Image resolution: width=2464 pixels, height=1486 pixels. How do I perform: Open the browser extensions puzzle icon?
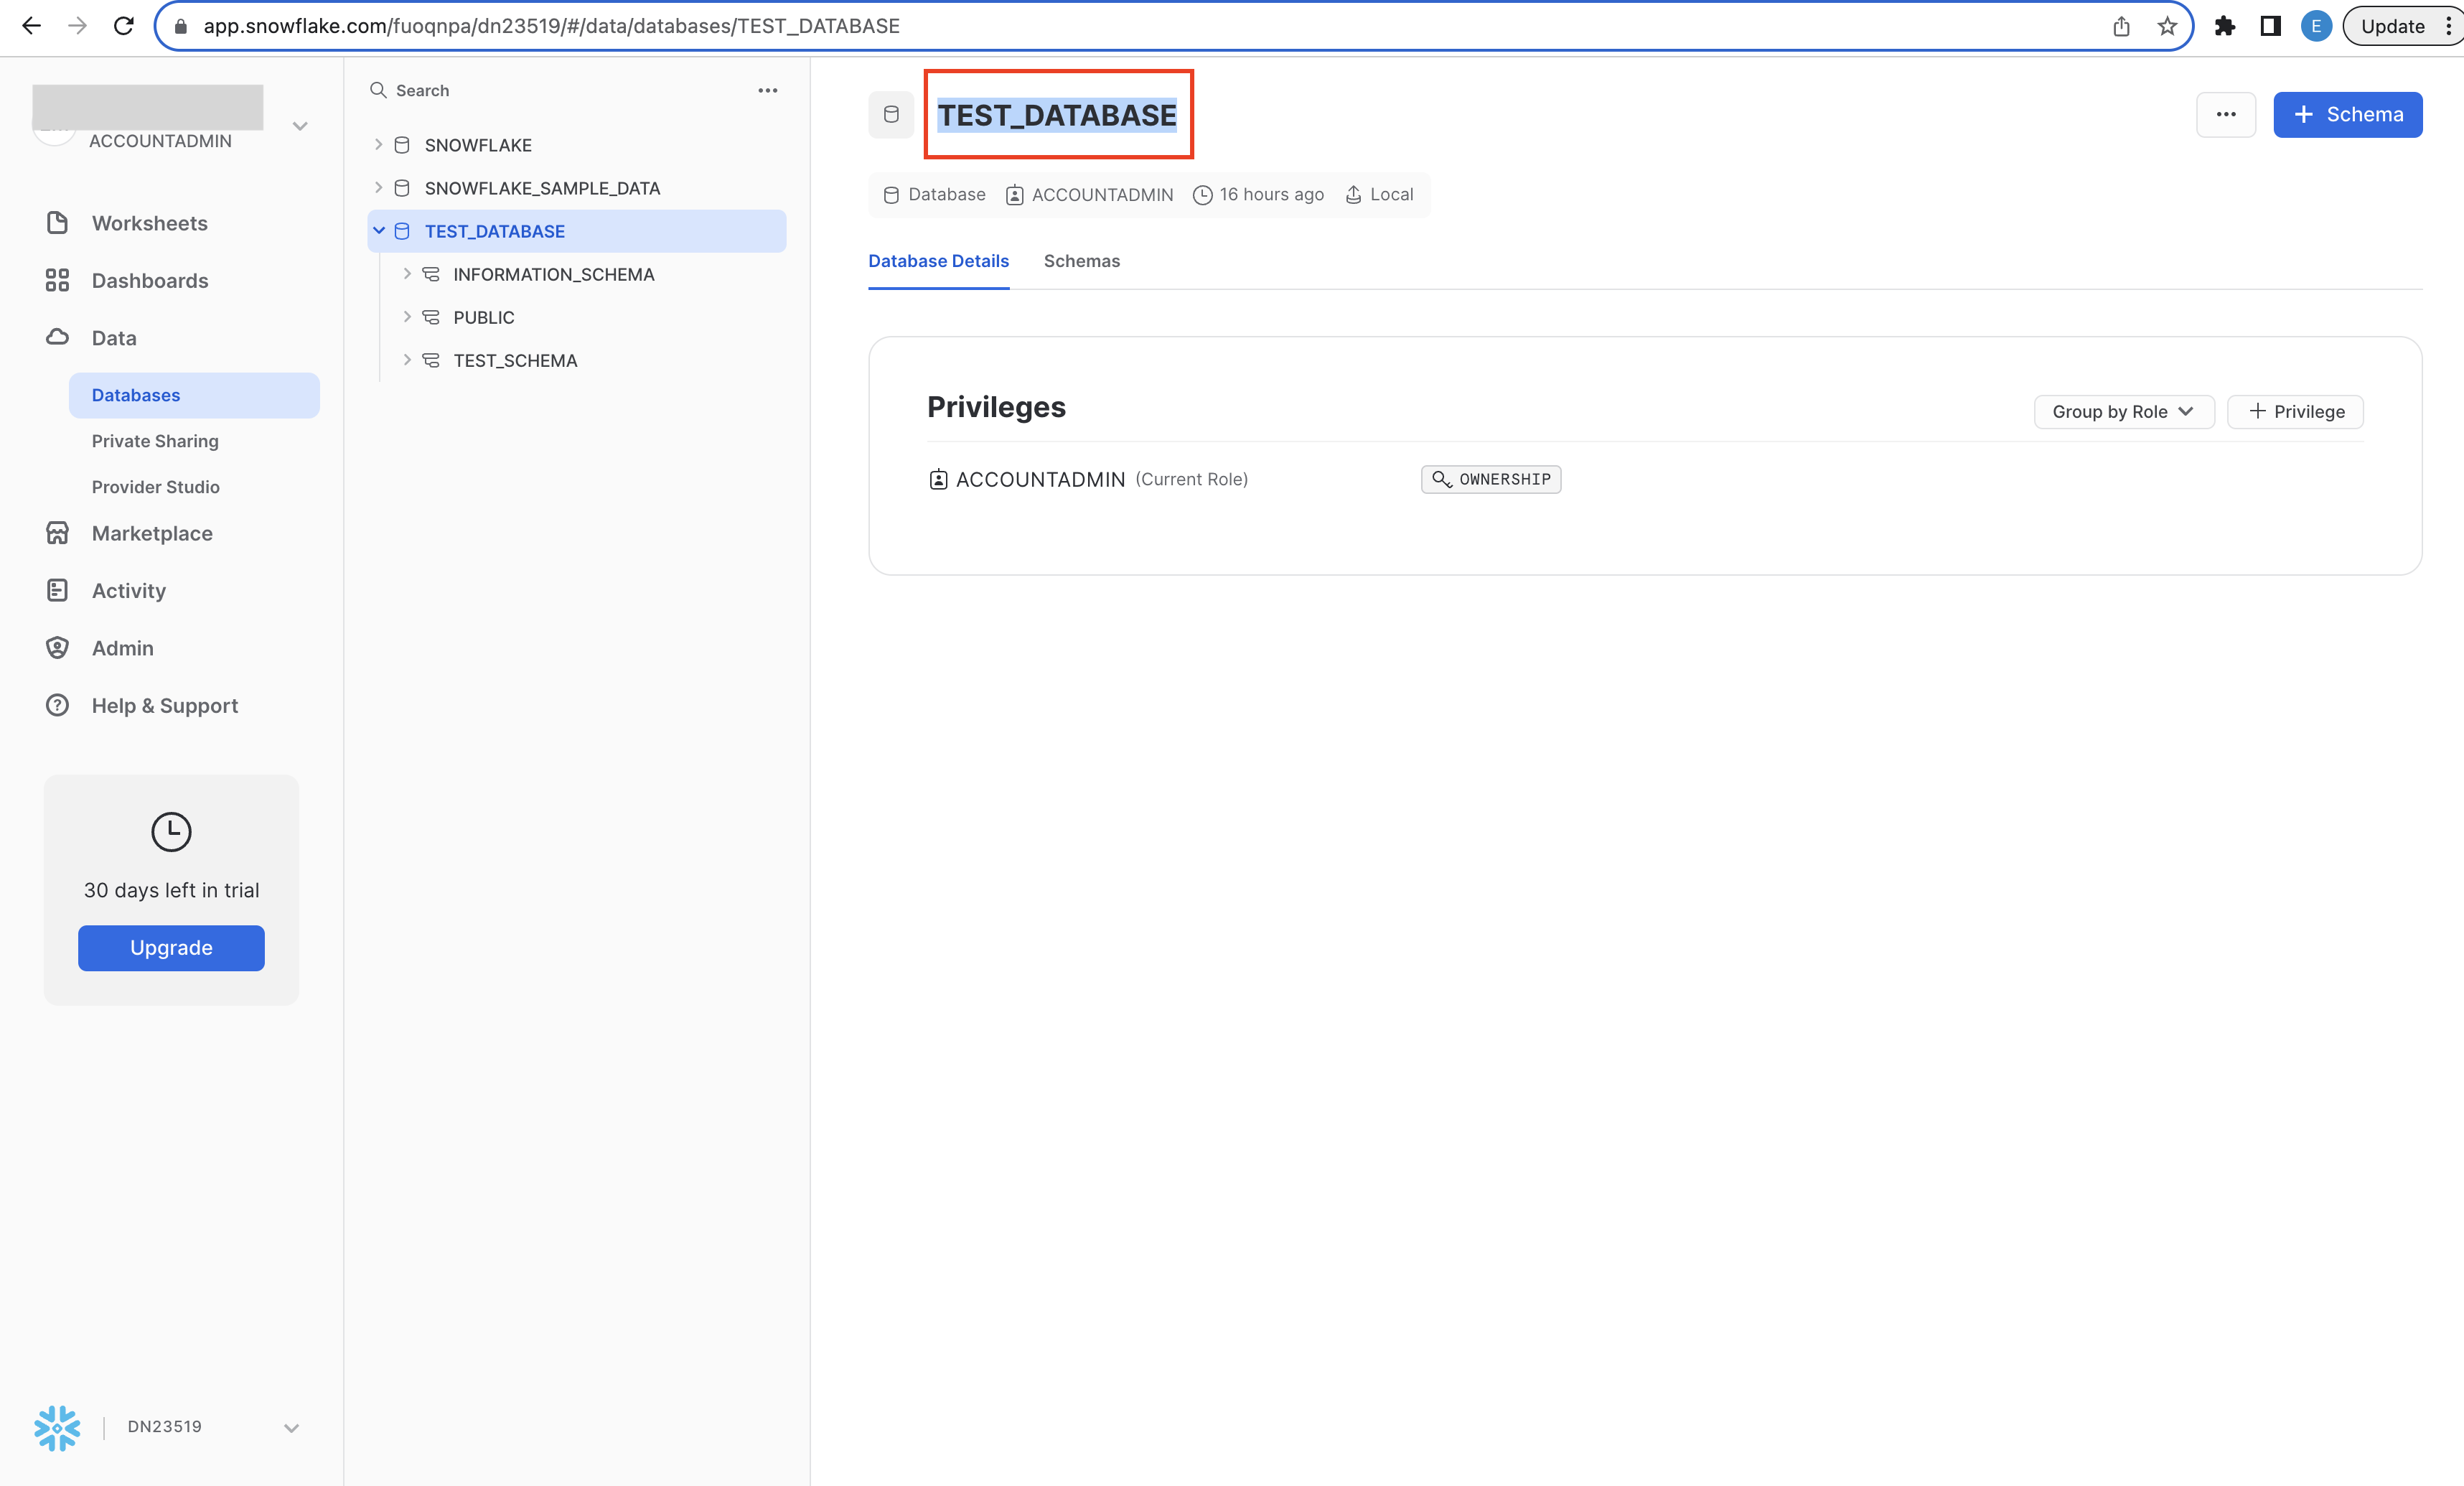(x=2224, y=26)
